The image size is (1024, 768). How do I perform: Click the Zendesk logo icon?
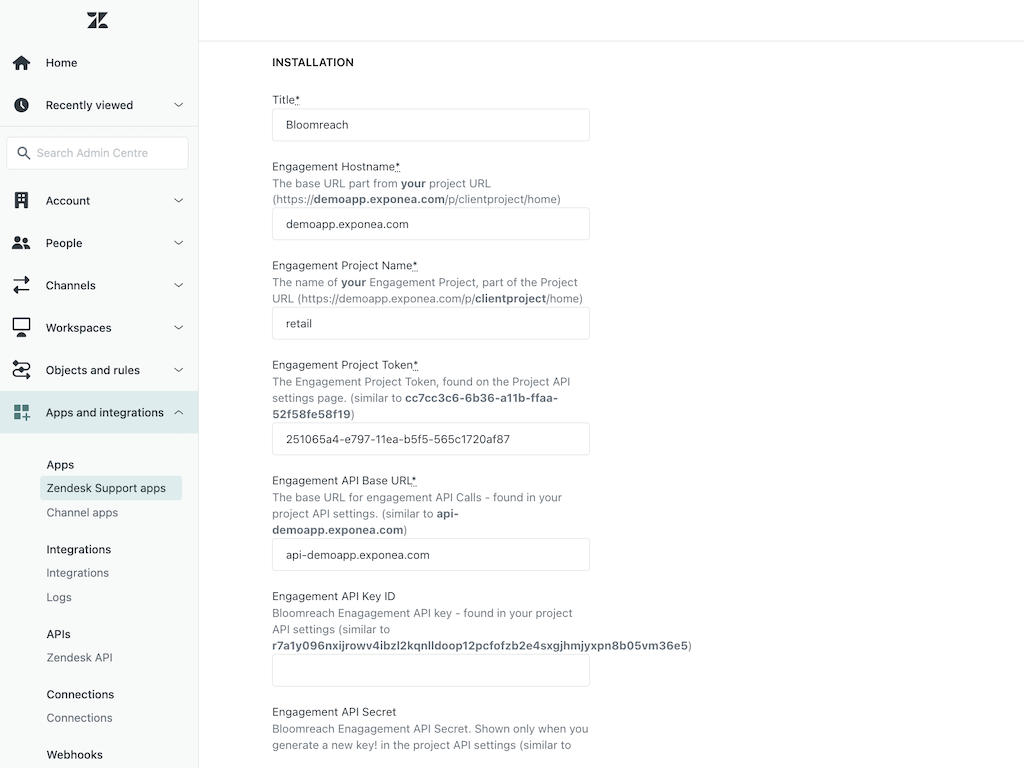[x=97, y=20]
